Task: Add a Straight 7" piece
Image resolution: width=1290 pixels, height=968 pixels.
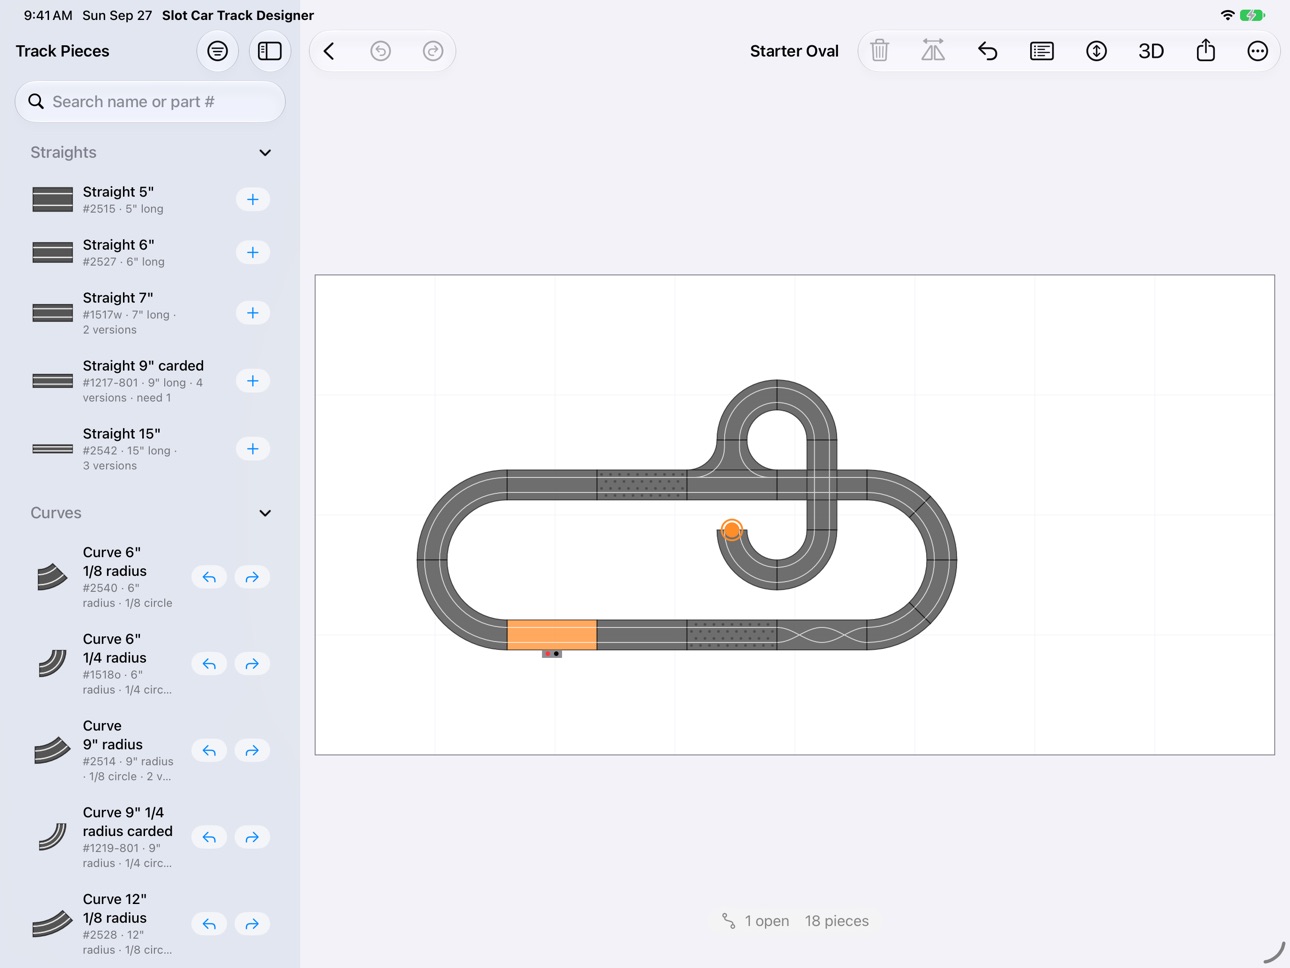Action: point(253,313)
